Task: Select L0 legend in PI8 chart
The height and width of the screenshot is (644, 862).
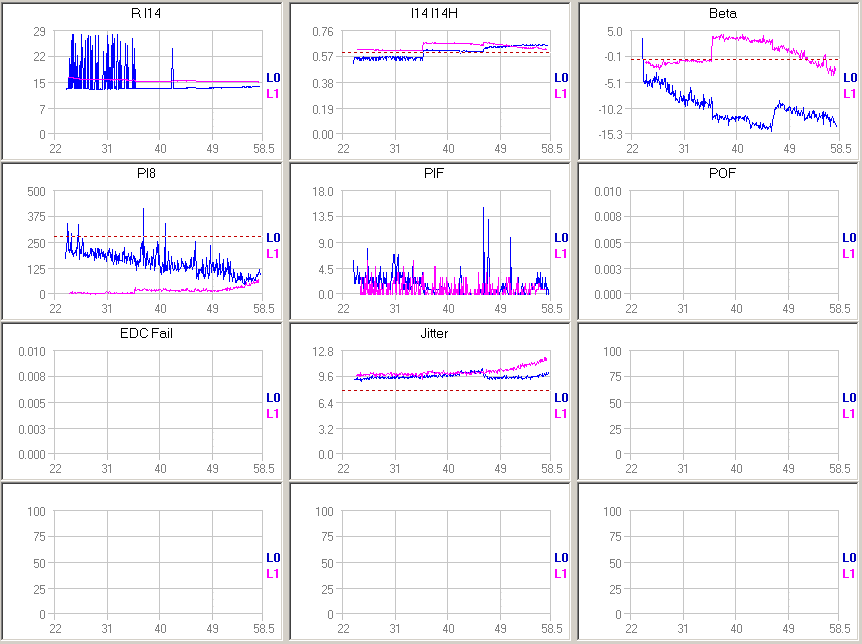Action: click(273, 237)
